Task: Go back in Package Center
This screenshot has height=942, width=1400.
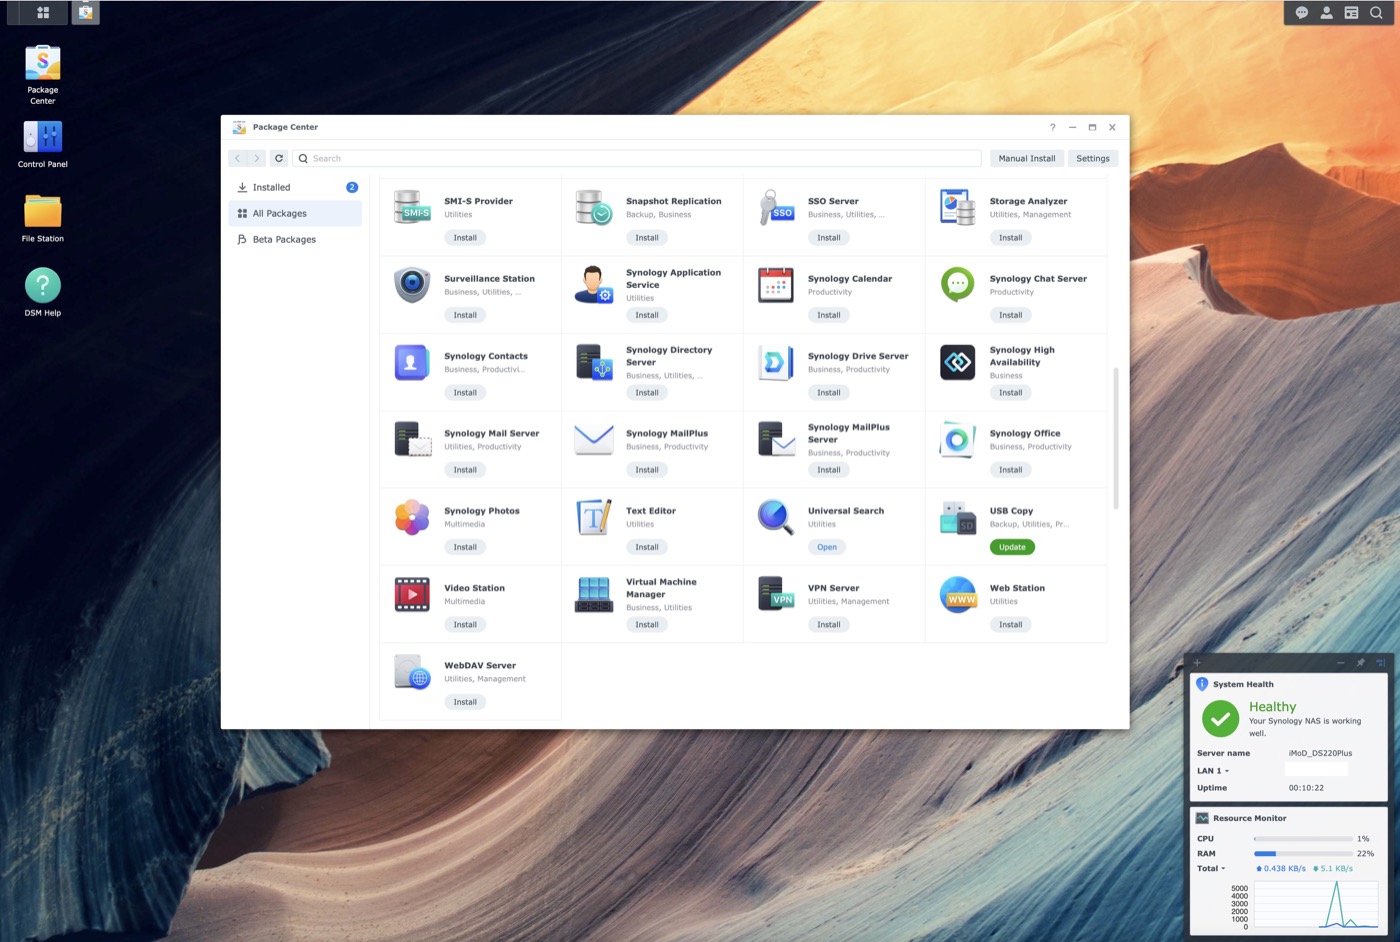Action: pyautogui.click(x=237, y=158)
